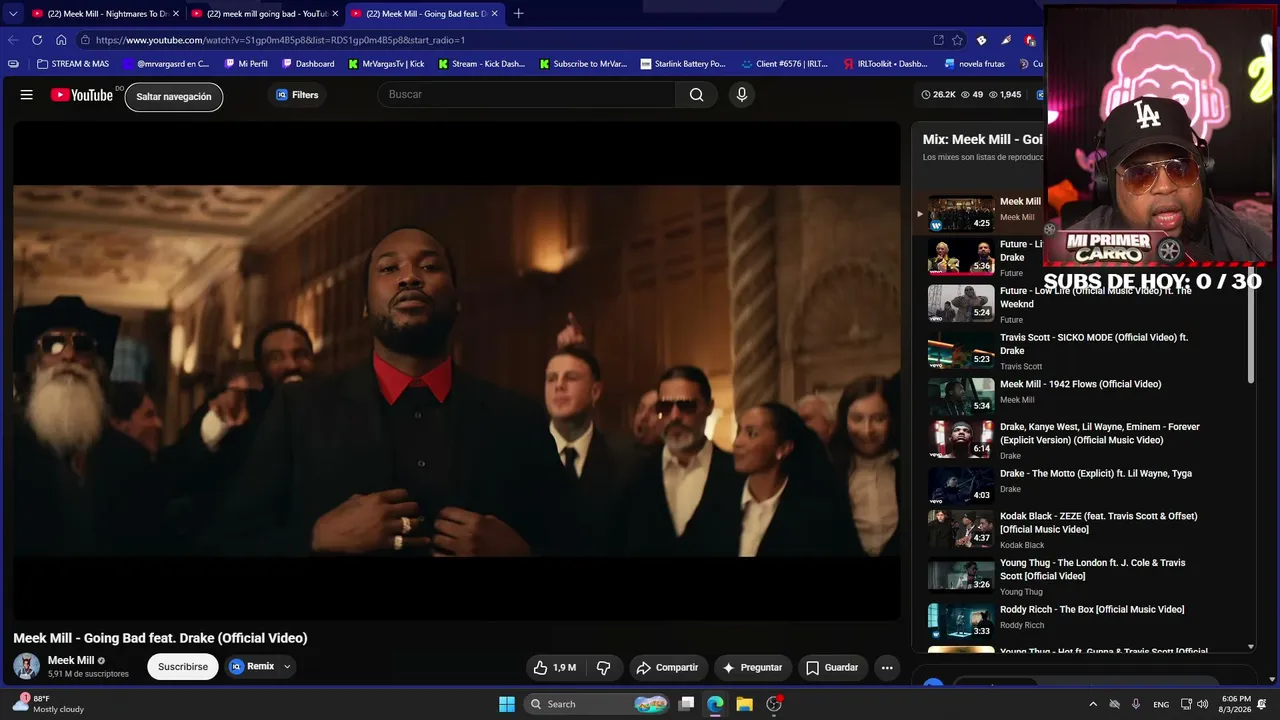Image resolution: width=1280 pixels, height=720 pixels.
Task: Show hidden system tray icons
Action: 1093,704
